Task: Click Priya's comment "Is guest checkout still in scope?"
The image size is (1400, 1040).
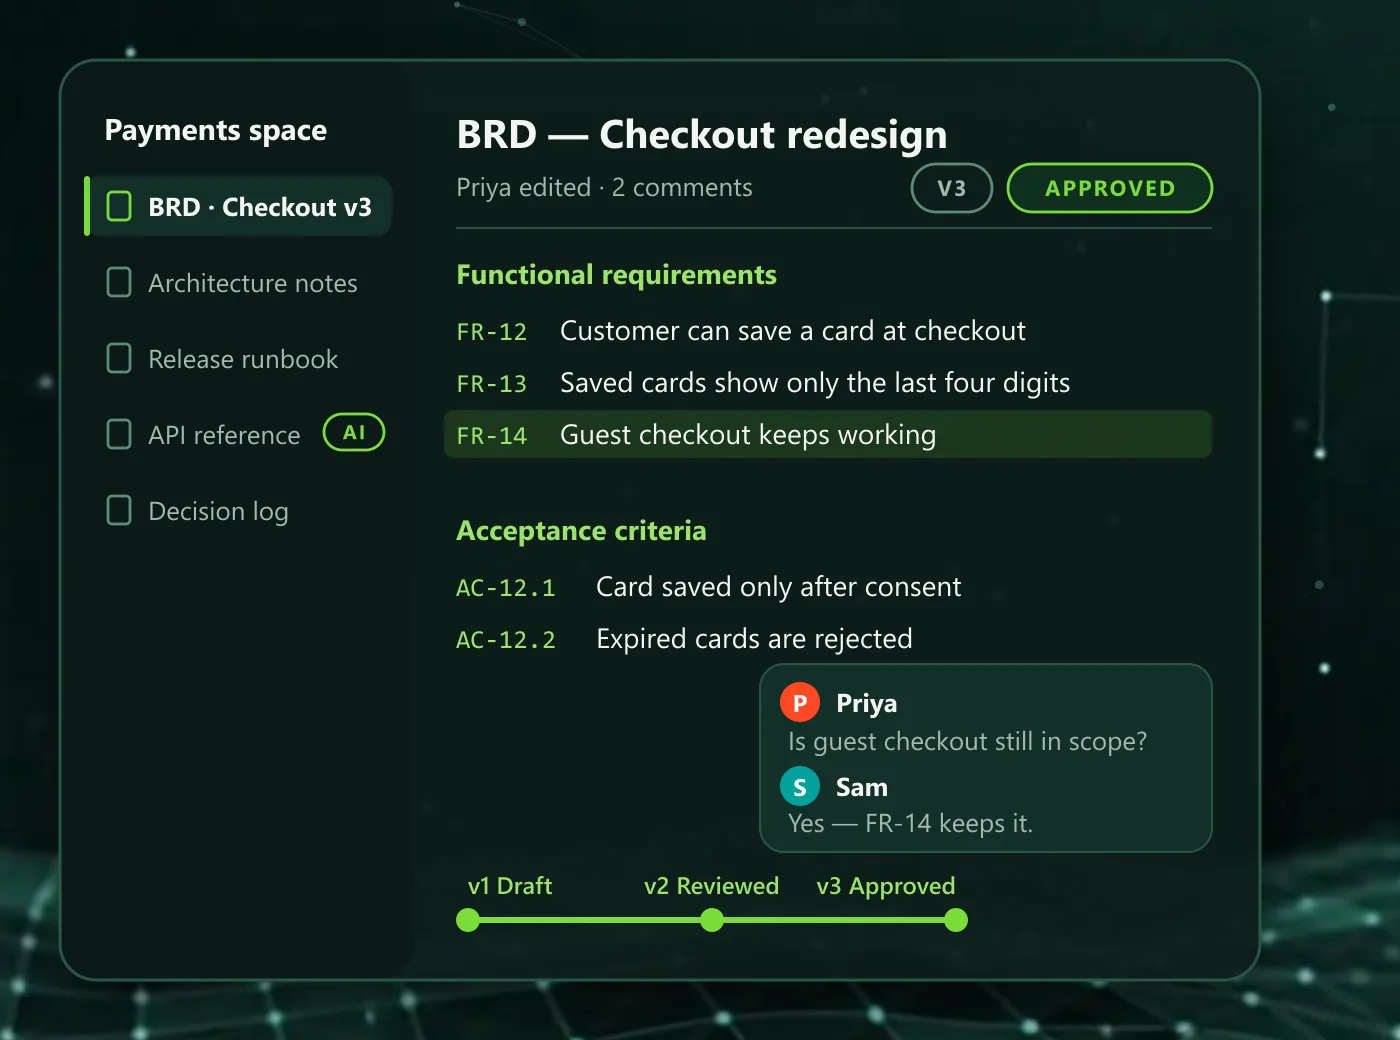Action: 967,741
